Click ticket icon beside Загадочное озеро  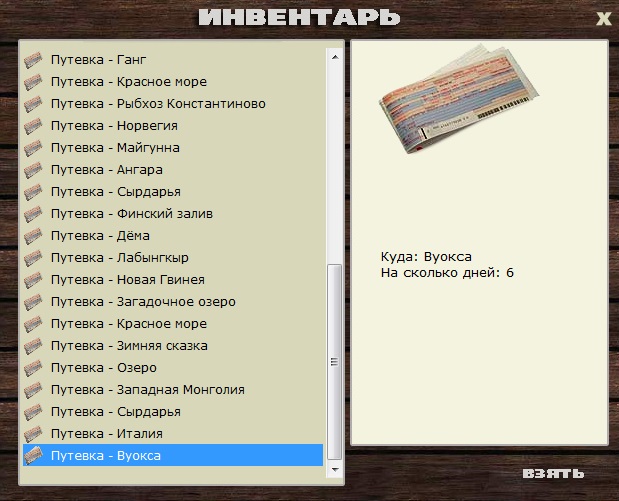click(33, 302)
